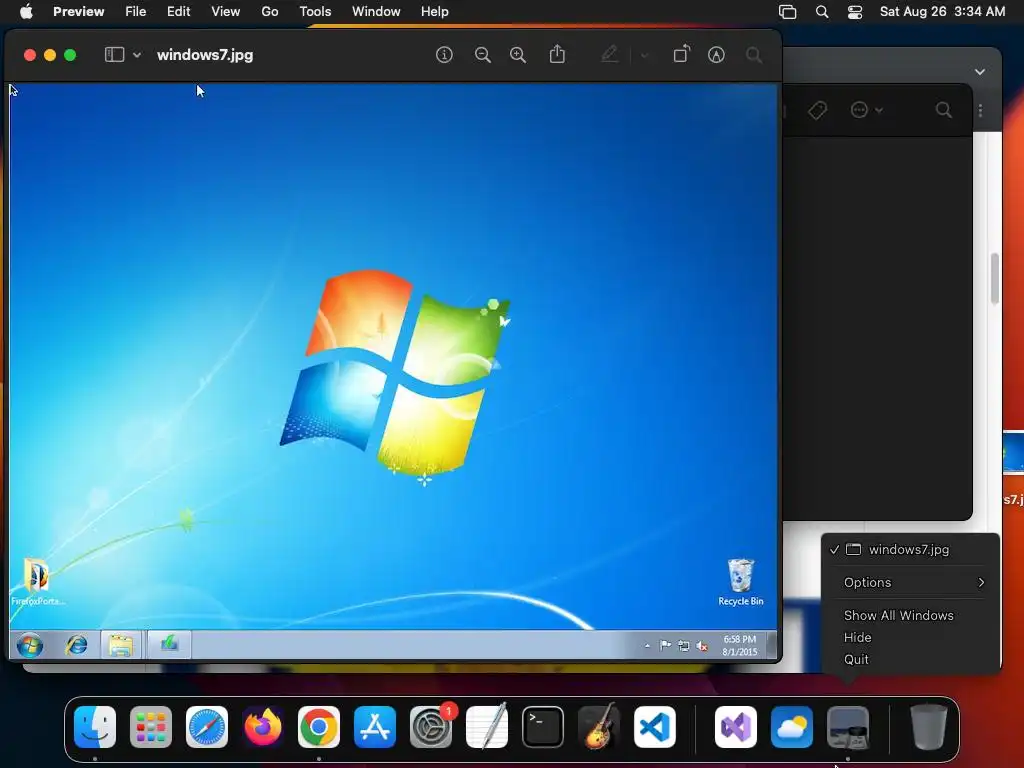The image size is (1024, 768).
Task: Choose Quit in Dock context menu
Action: (x=856, y=660)
